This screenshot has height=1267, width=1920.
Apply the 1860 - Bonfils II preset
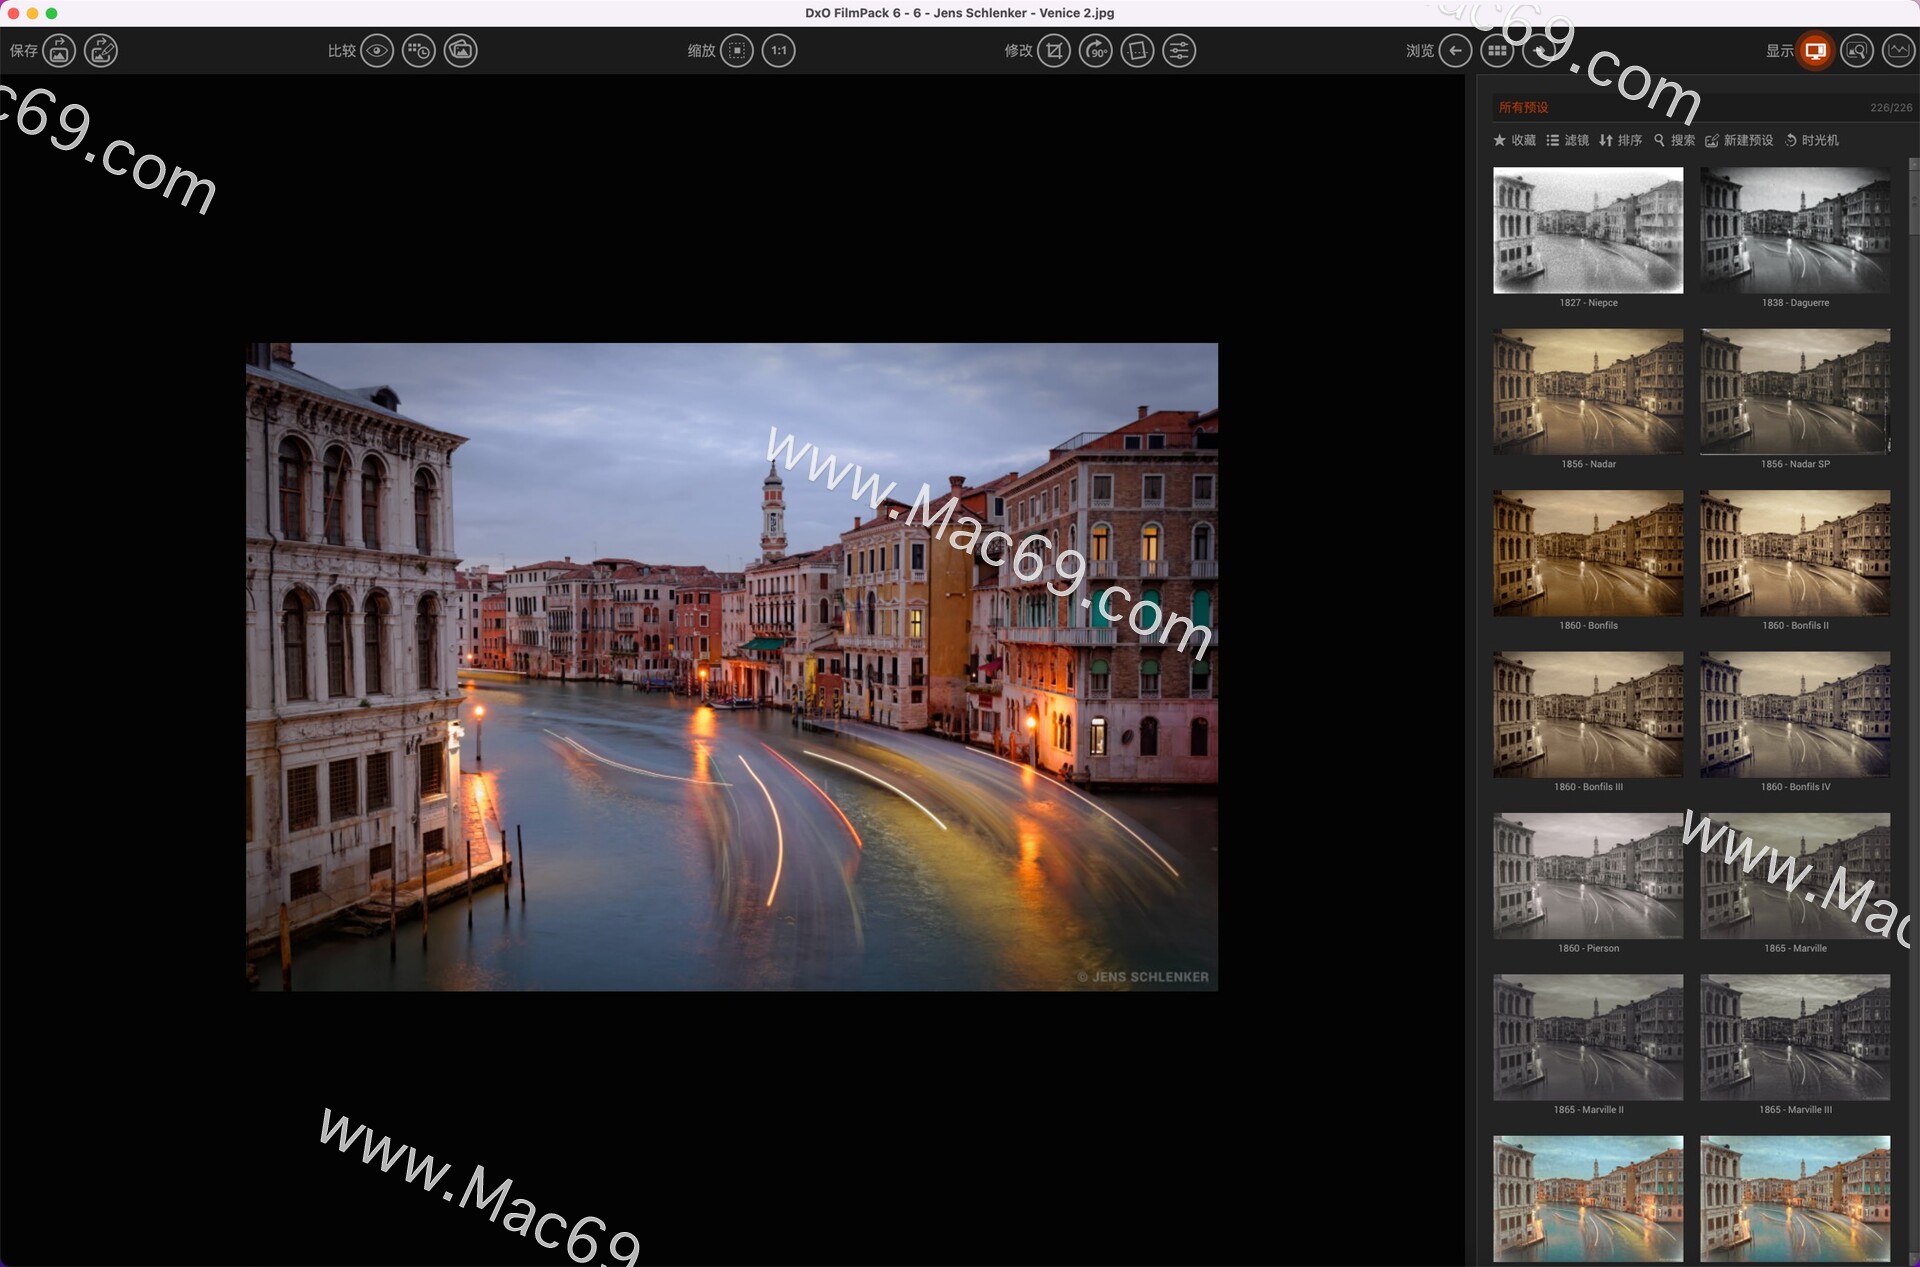[1795, 553]
